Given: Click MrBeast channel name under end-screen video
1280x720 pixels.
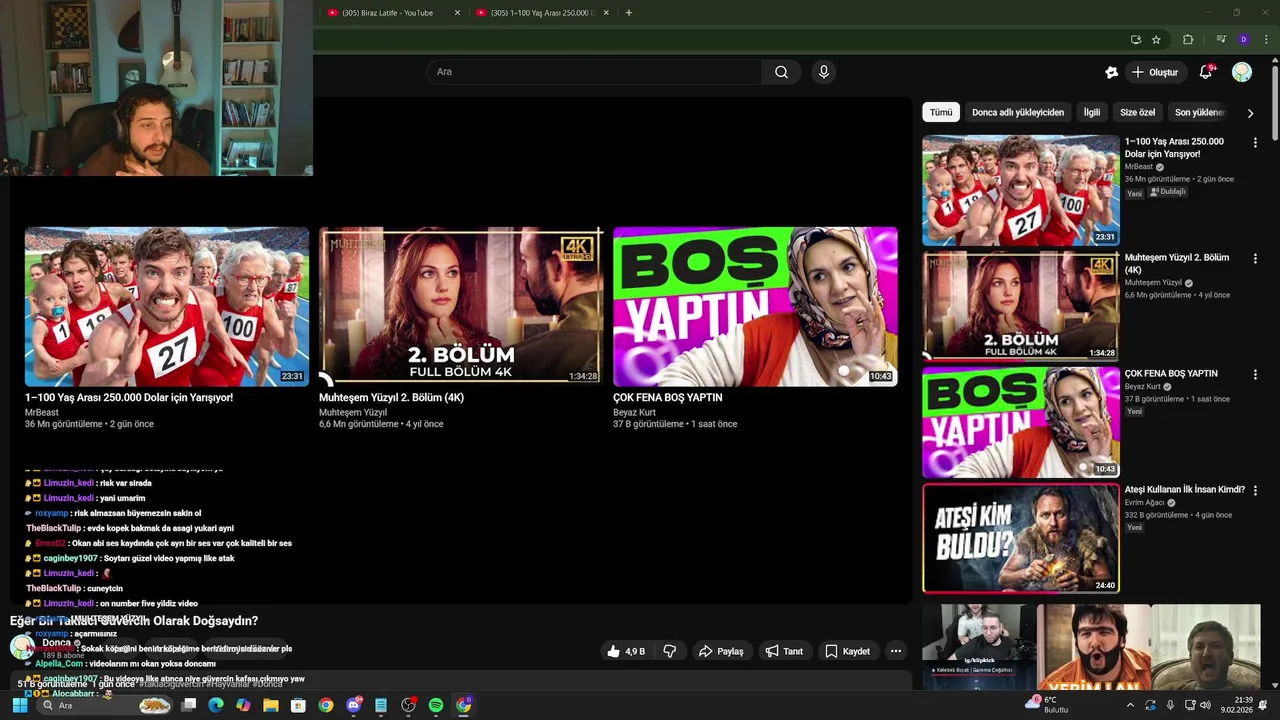Looking at the screenshot, I should pyautogui.click(x=41, y=412).
